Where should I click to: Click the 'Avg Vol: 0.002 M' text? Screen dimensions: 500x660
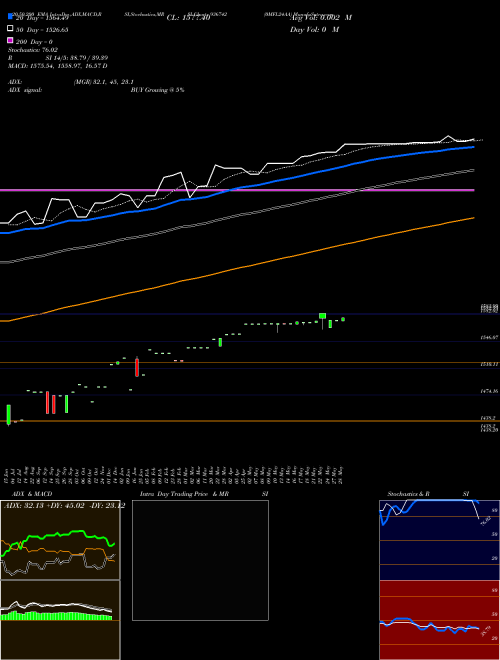click(x=321, y=18)
